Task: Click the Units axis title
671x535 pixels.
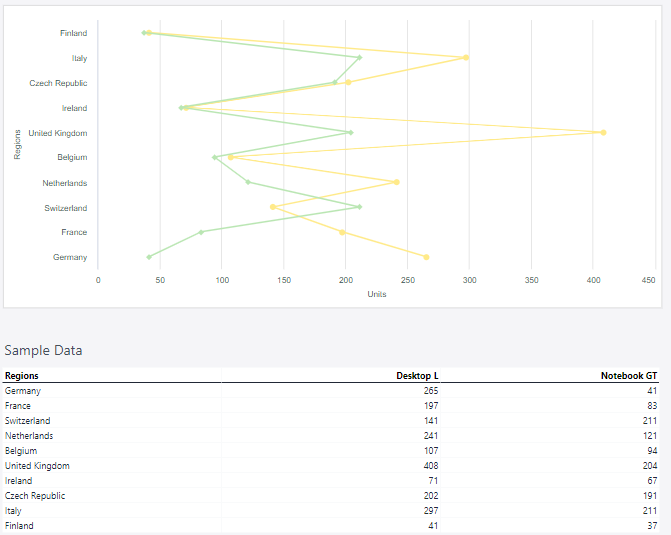Action: click(x=377, y=294)
